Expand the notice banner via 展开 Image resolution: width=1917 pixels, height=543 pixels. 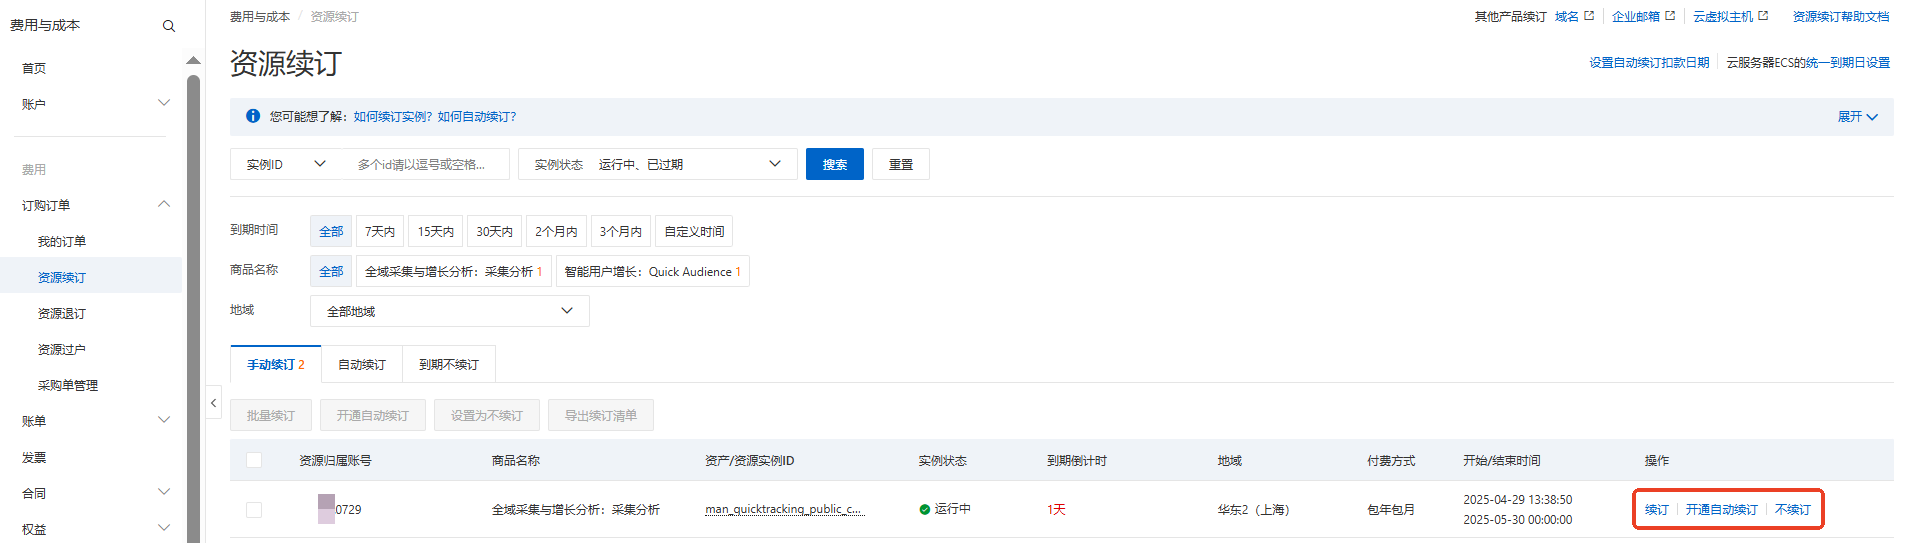point(1857,117)
